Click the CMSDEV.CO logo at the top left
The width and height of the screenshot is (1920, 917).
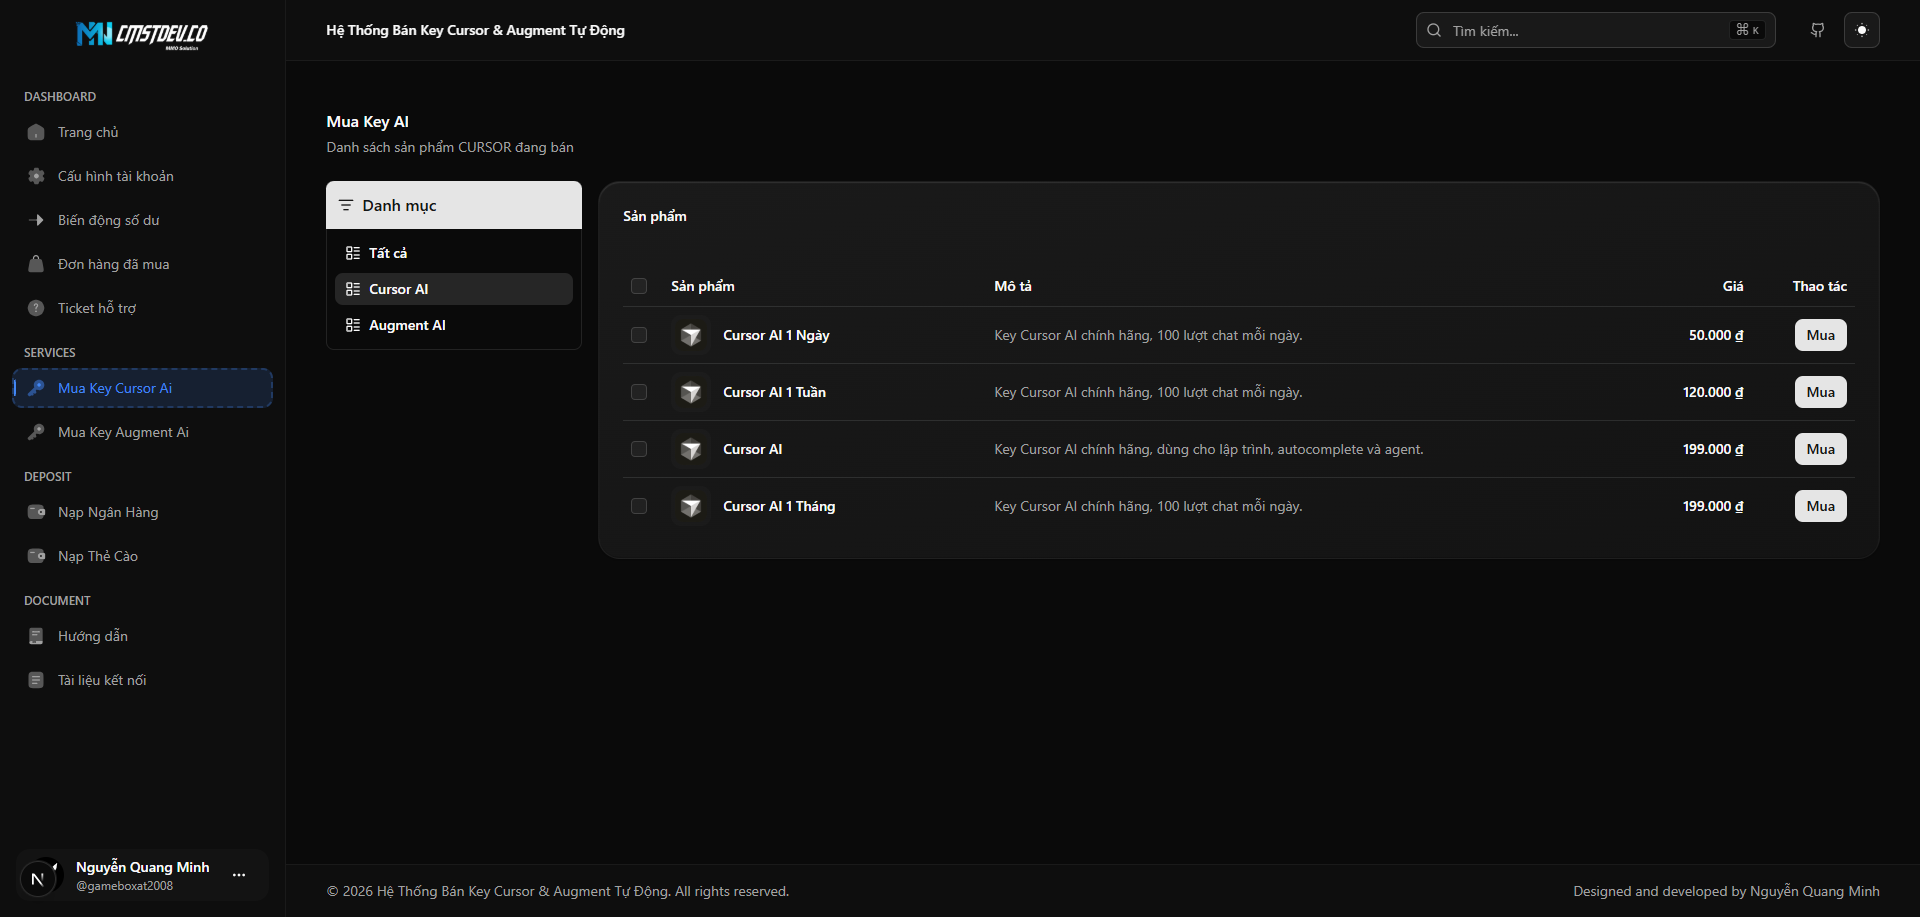tap(142, 35)
